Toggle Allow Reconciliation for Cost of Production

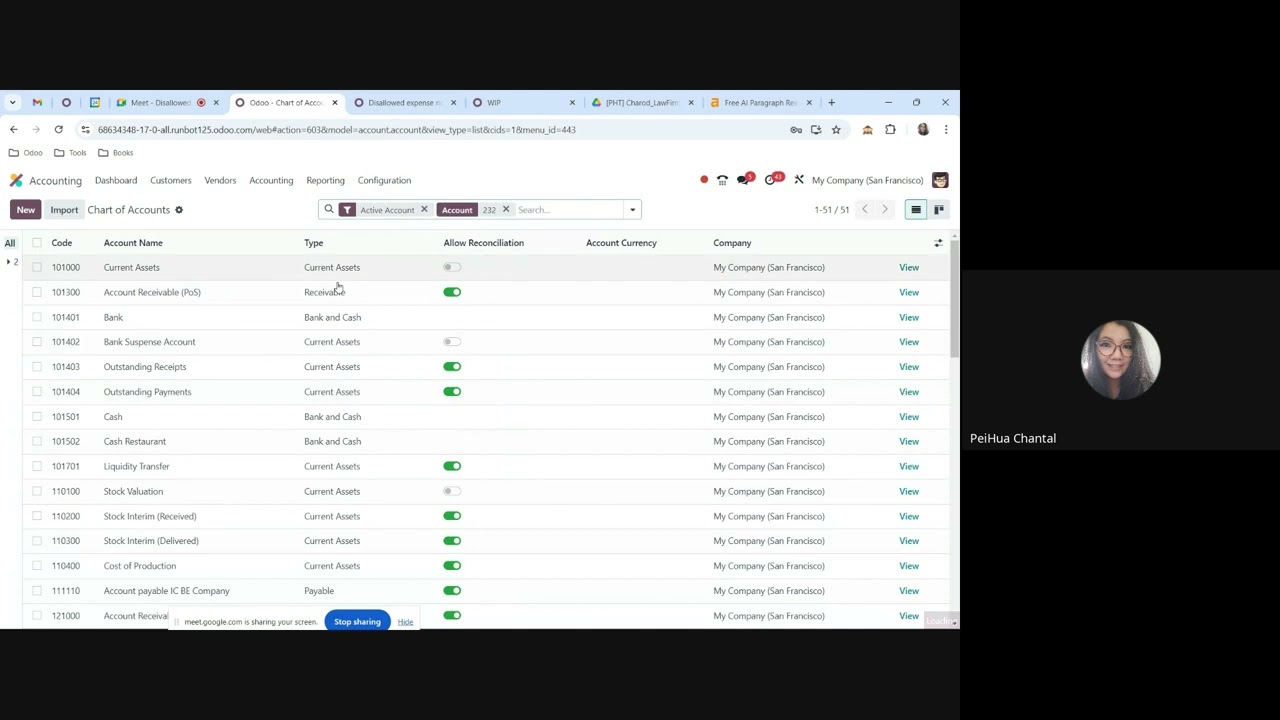(x=452, y=566)
